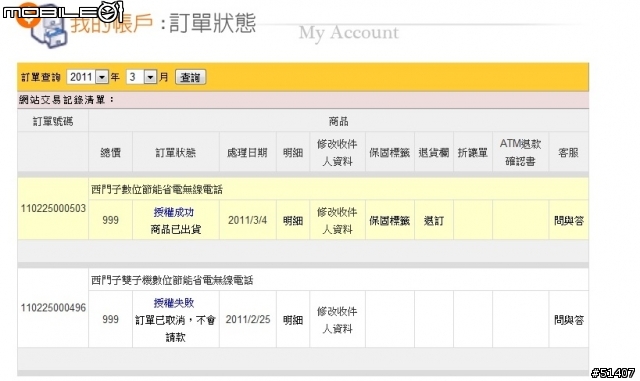This screenshot has width=640, height=381.
Task: Click the 客服 column header
Action: [569, 153]
